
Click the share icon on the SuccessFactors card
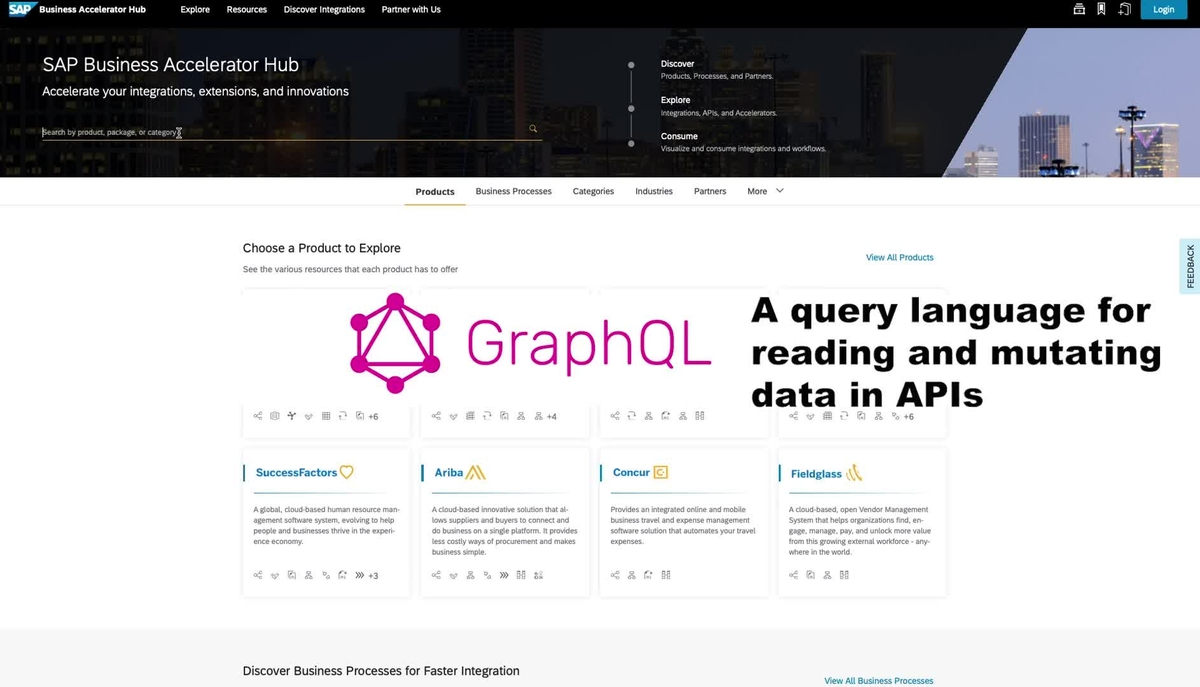click(x=257, y=575)
